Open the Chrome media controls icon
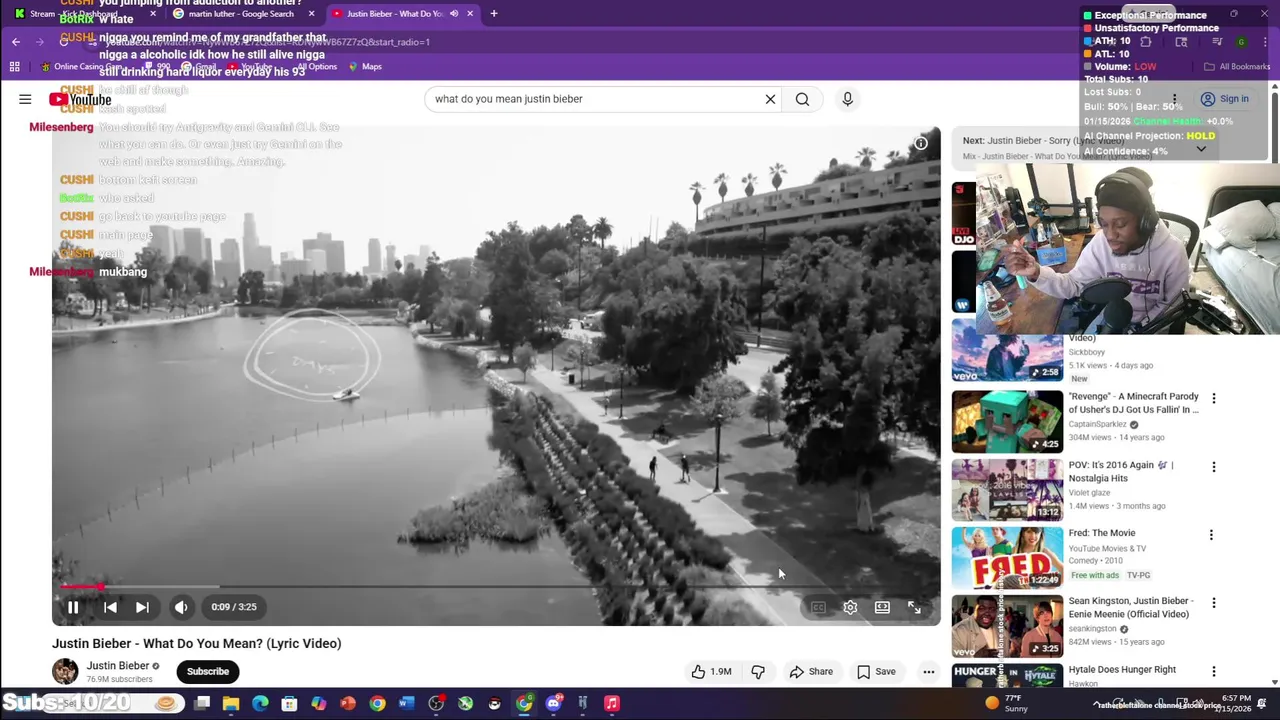Image resolution: width=1280 pixels, height=720 pixels. click(1217, 42)
